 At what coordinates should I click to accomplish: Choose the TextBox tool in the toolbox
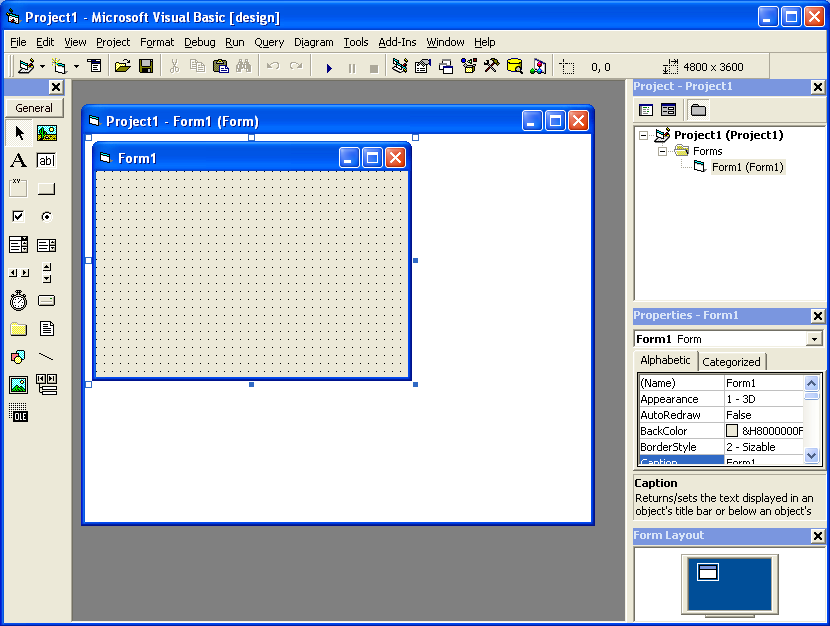pyautogui.click(x=46, y=160)
